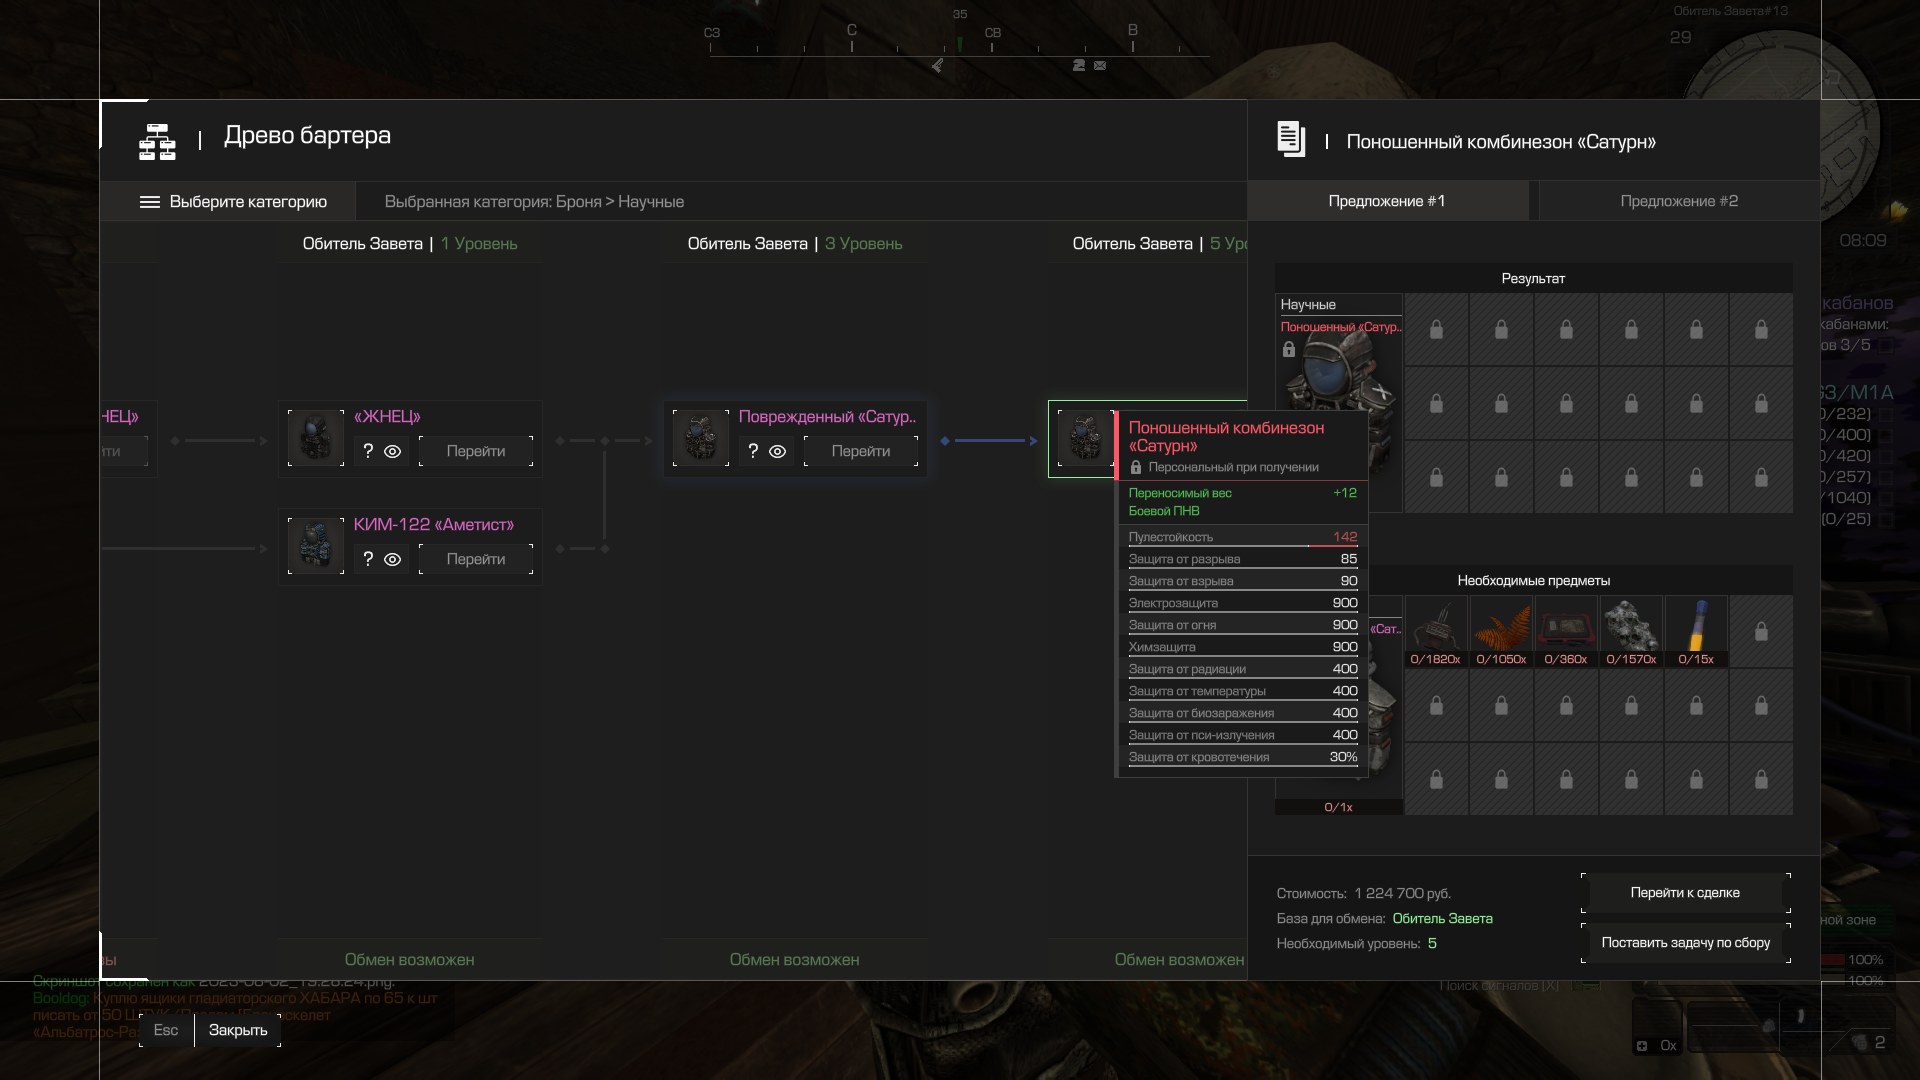This screenshot has width=1920, height=1080.
Task: Click required item with 0/1820x count
Action: pyautogui.click(x=1436, y=631)
